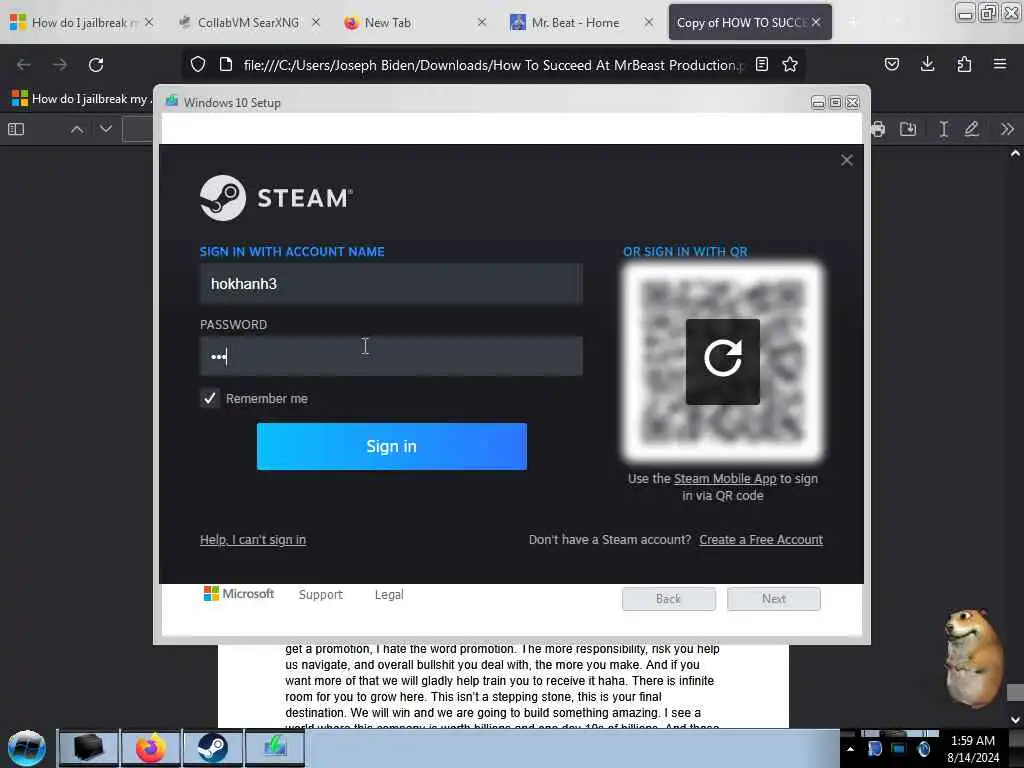Screen dimensions: 1024x768
Task: Open the black box taskbar app
Action: [x=89, y=748]
